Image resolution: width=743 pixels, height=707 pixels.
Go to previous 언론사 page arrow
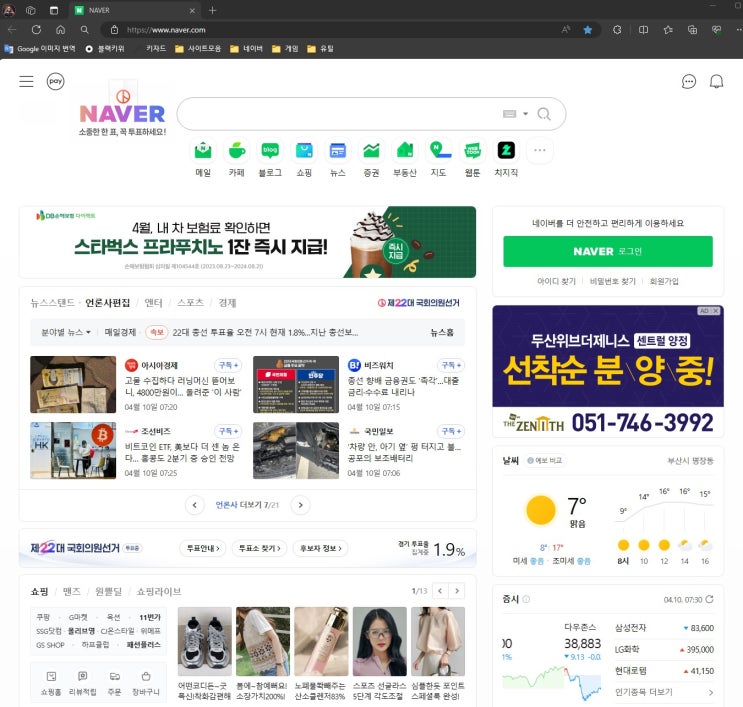(194, 505)
